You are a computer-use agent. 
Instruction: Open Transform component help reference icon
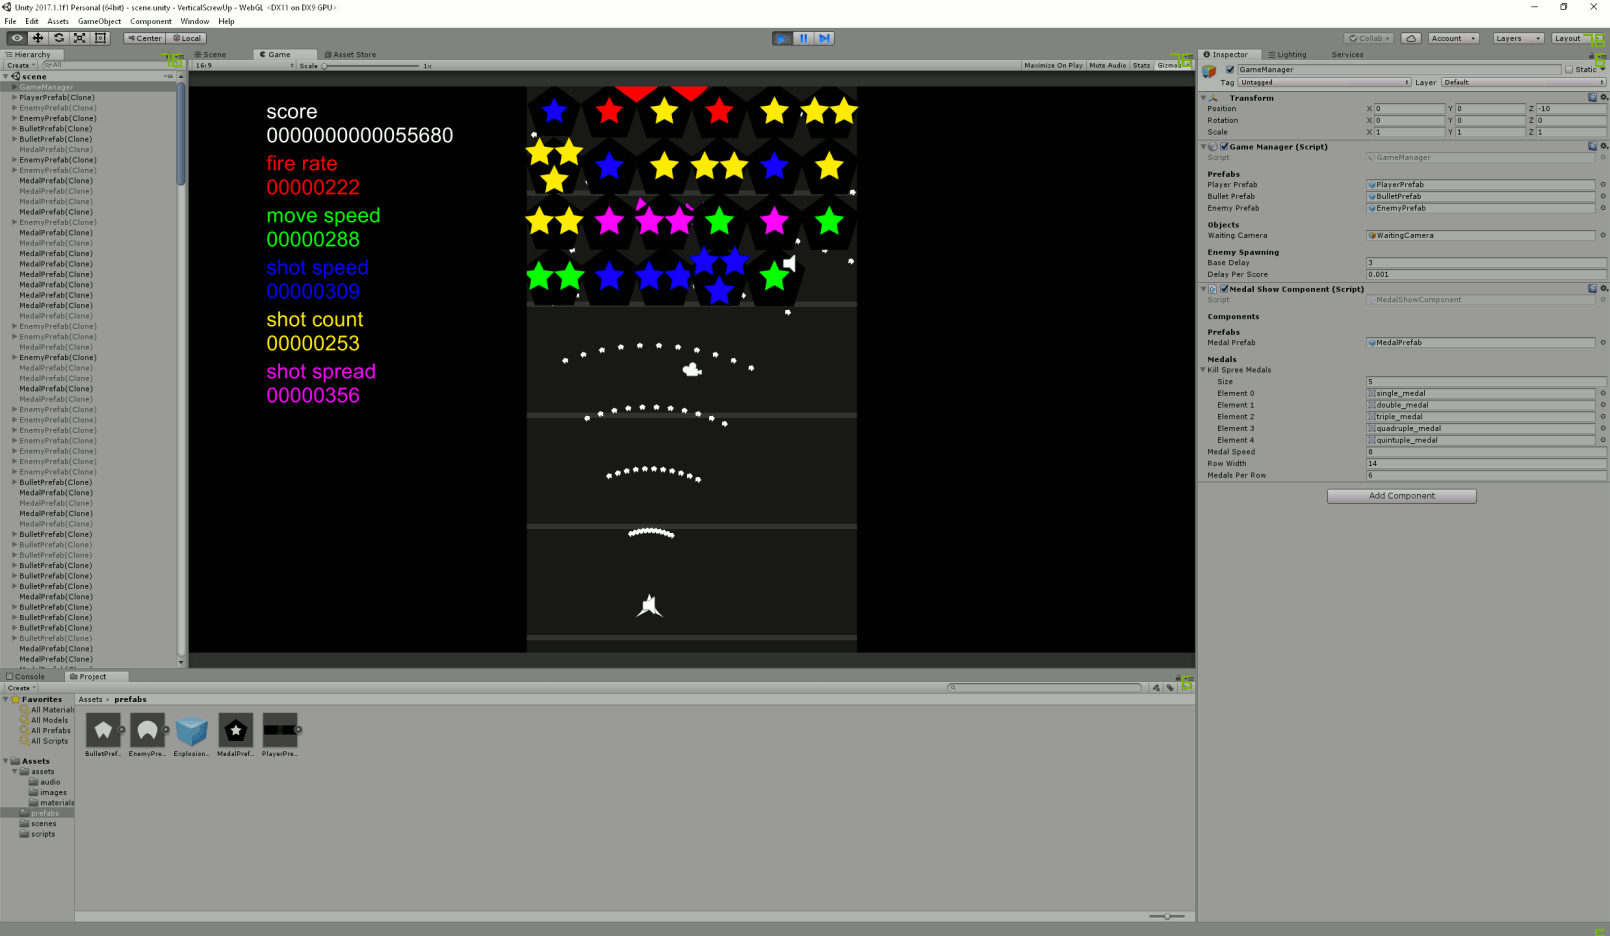[1593, 97]
